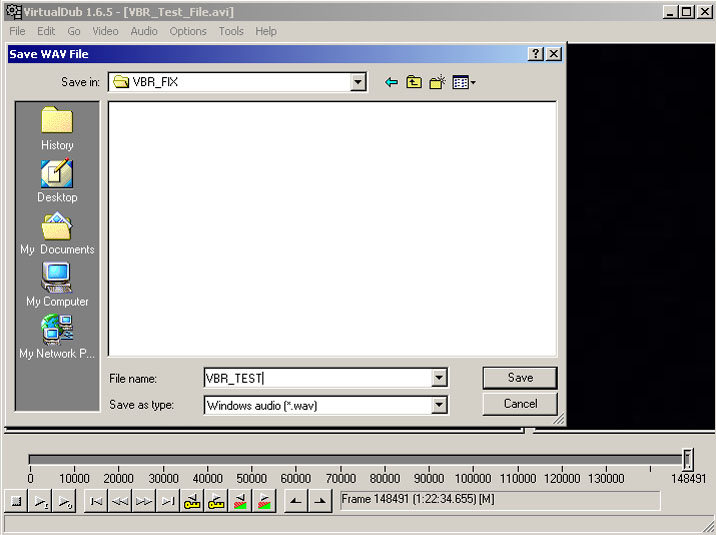
Task: Click the output playback button
Action: [x=64, y=501]
